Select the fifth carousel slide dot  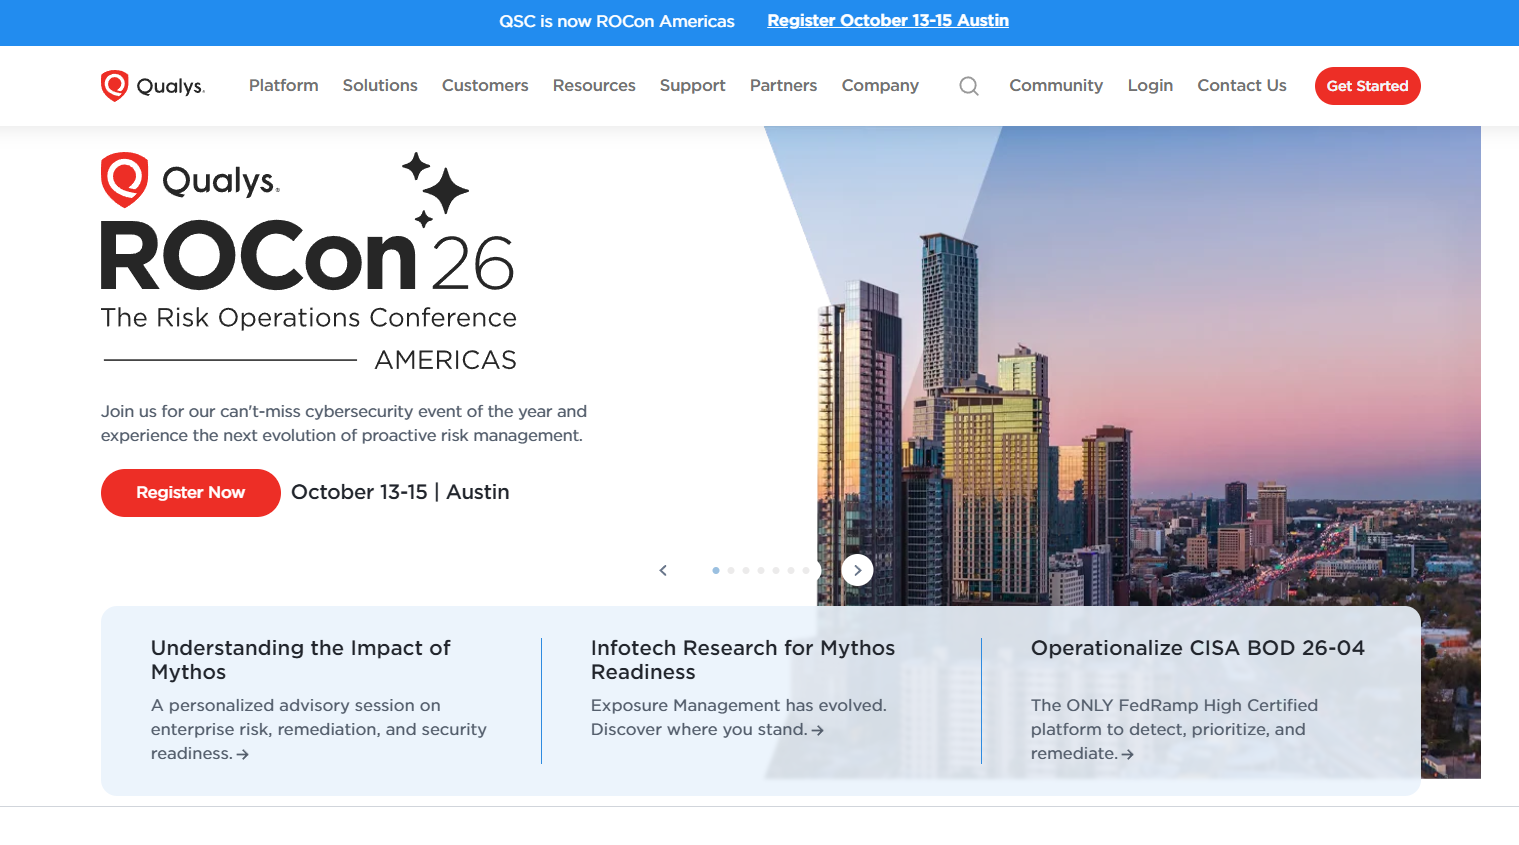point(776,570)
